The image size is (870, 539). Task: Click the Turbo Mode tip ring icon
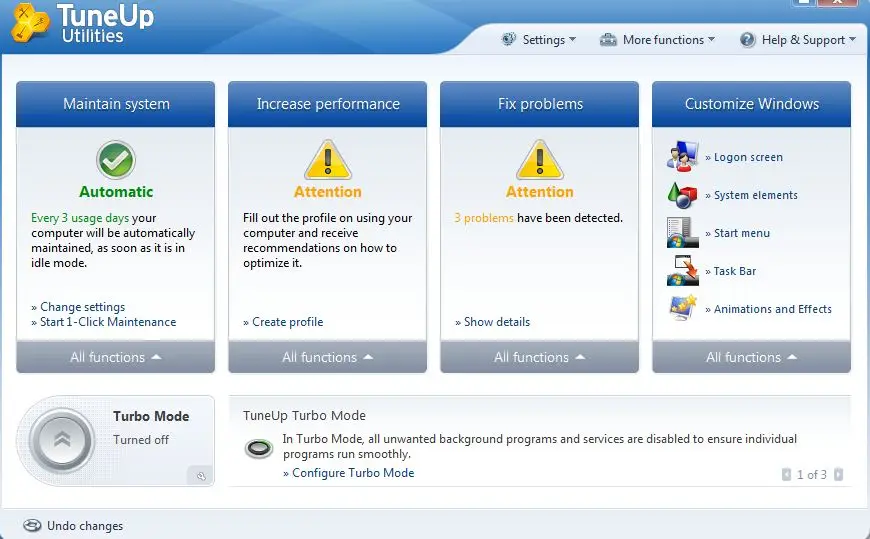259,448
